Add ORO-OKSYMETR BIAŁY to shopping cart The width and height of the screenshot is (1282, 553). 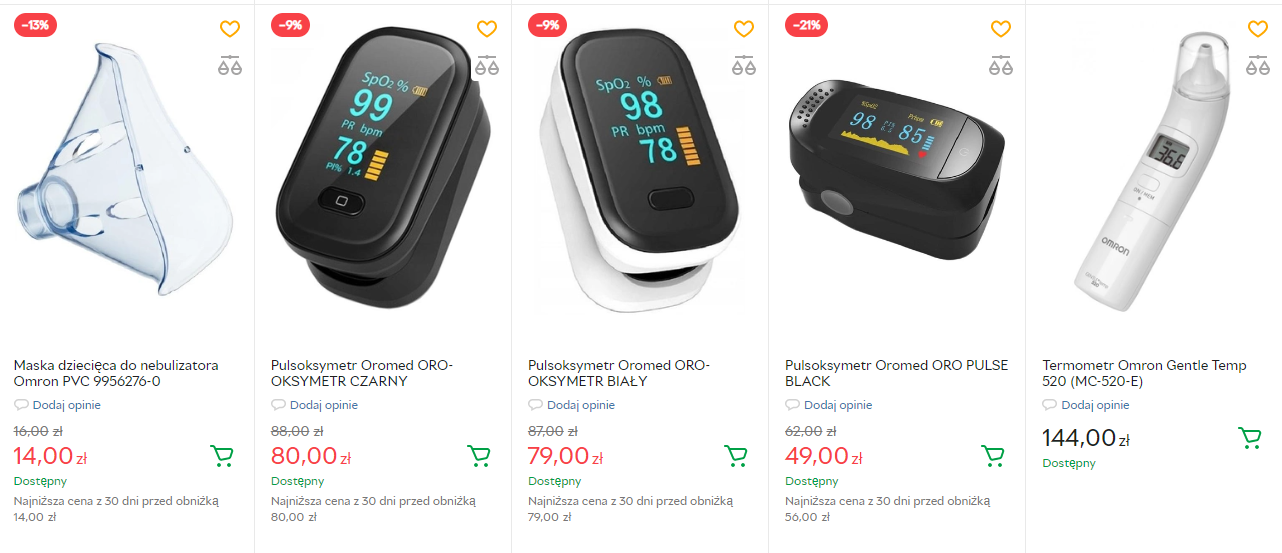(736, 456)
